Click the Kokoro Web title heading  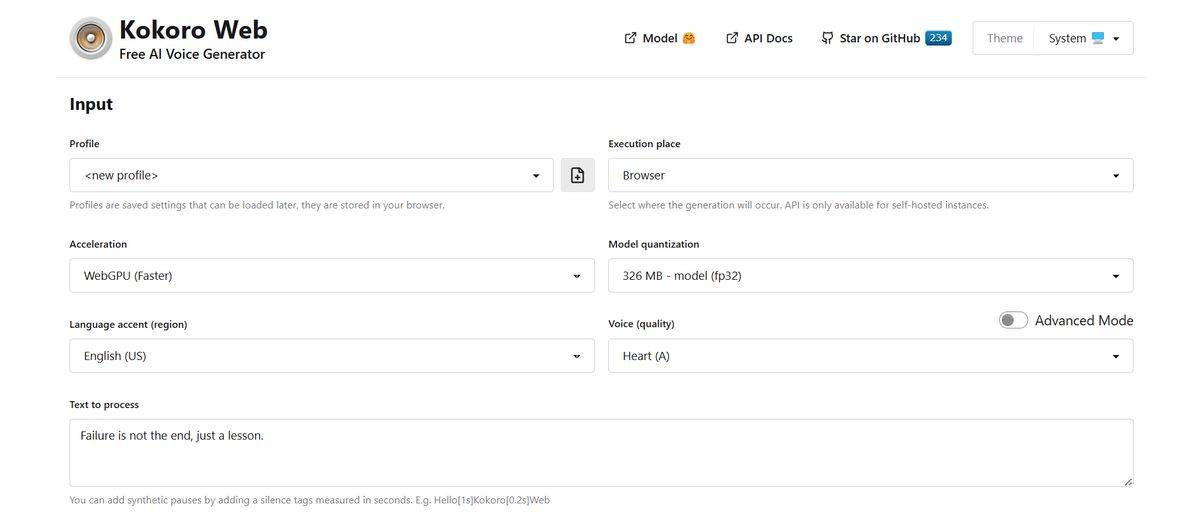coord(193,29)
